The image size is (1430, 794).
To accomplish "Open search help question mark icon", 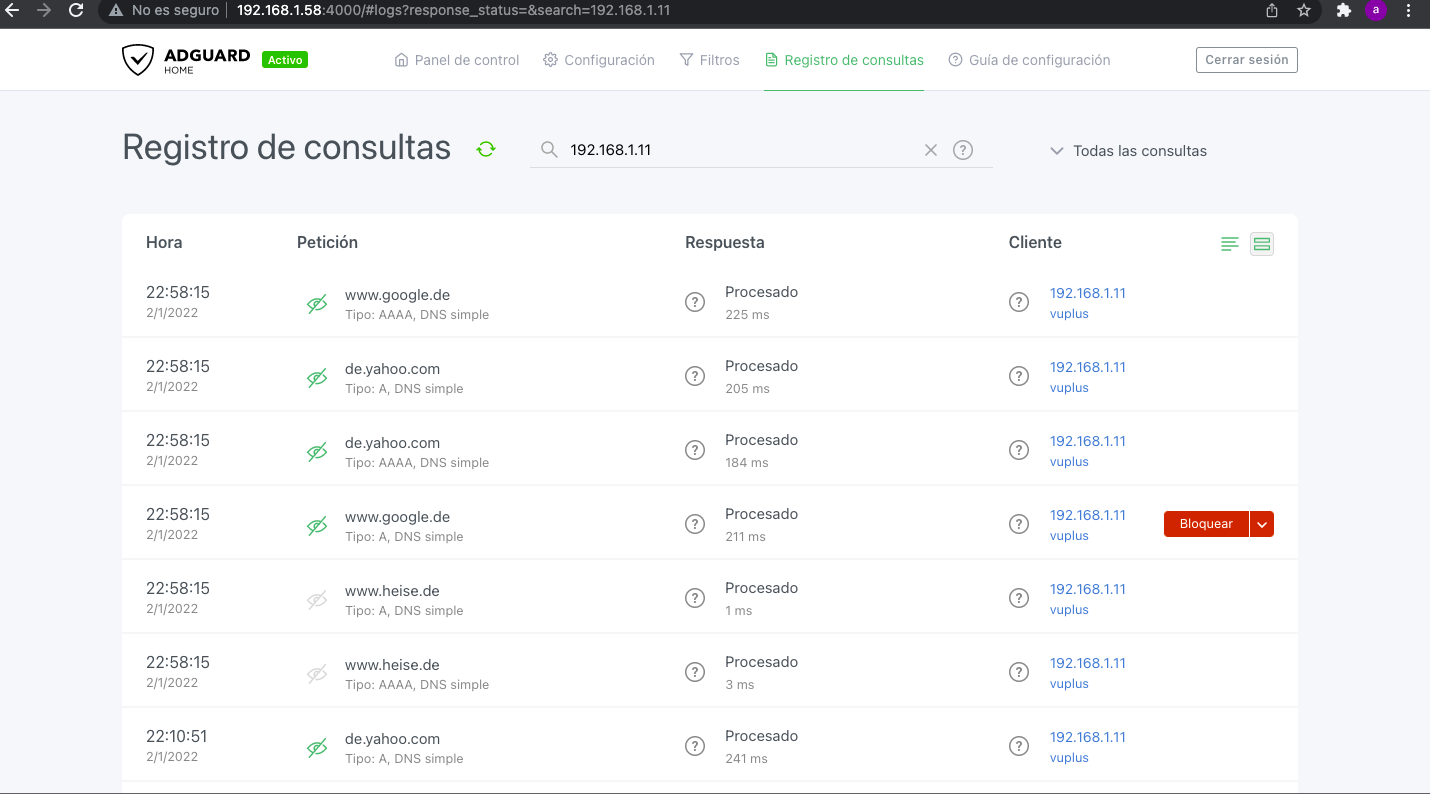I will (963, 150).
